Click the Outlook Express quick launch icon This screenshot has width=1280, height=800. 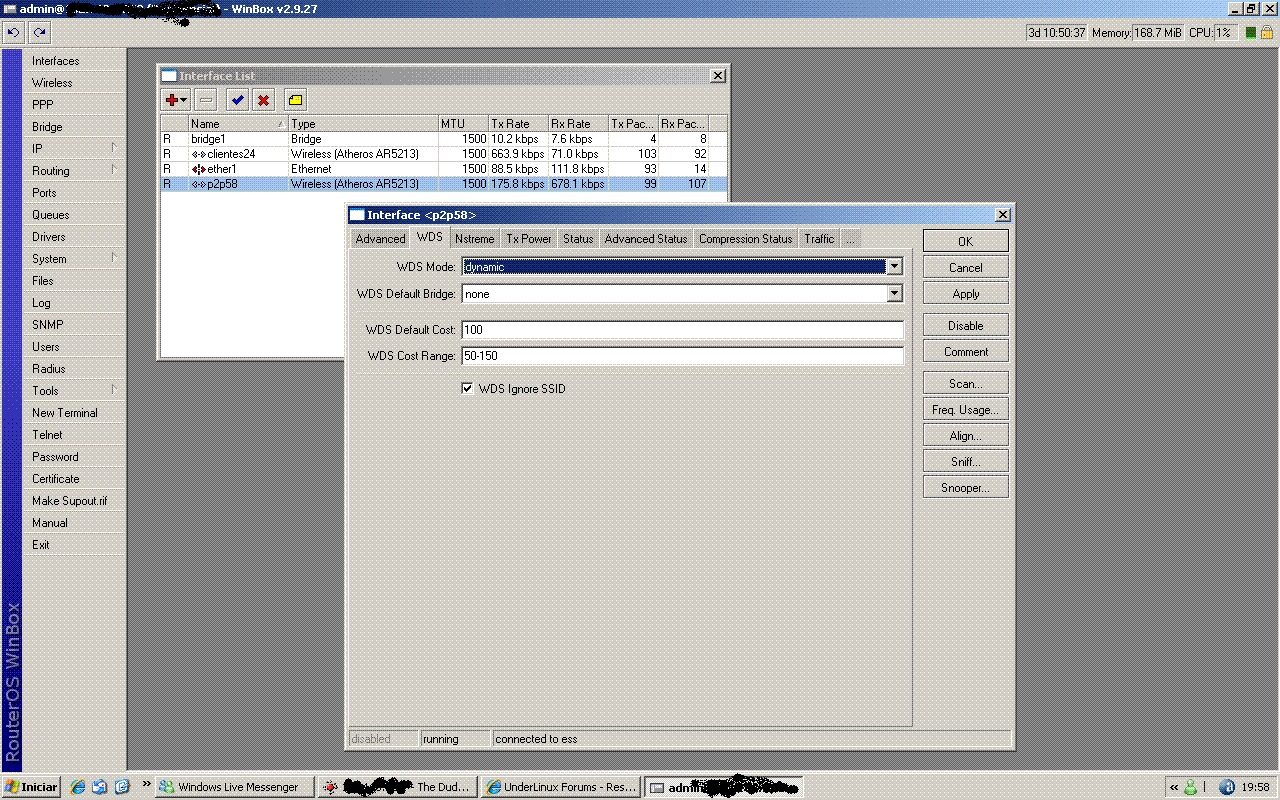pyautogui.click(x=100, y=787)
